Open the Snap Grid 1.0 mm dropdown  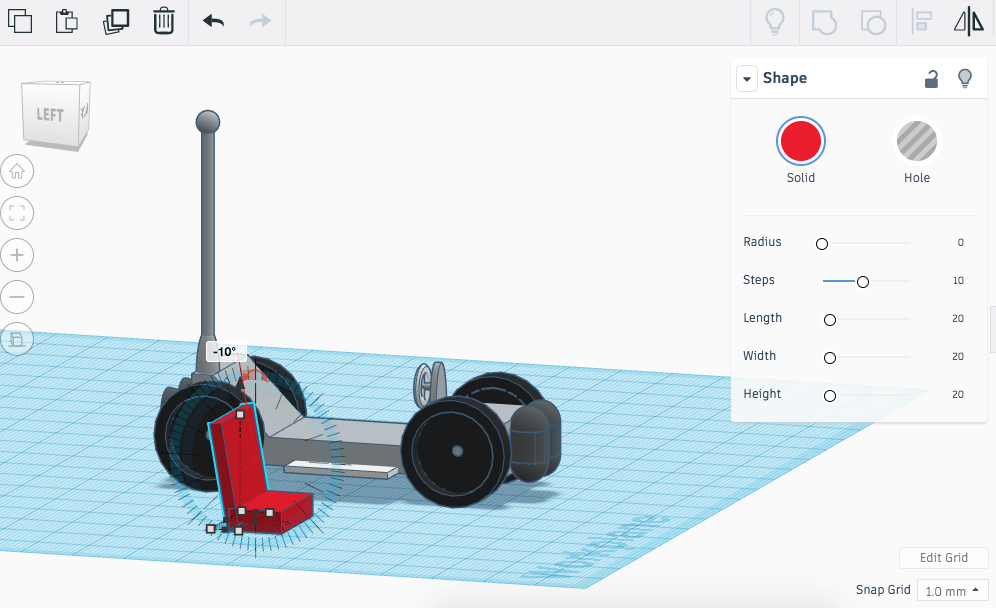click(x=952, y=591)
